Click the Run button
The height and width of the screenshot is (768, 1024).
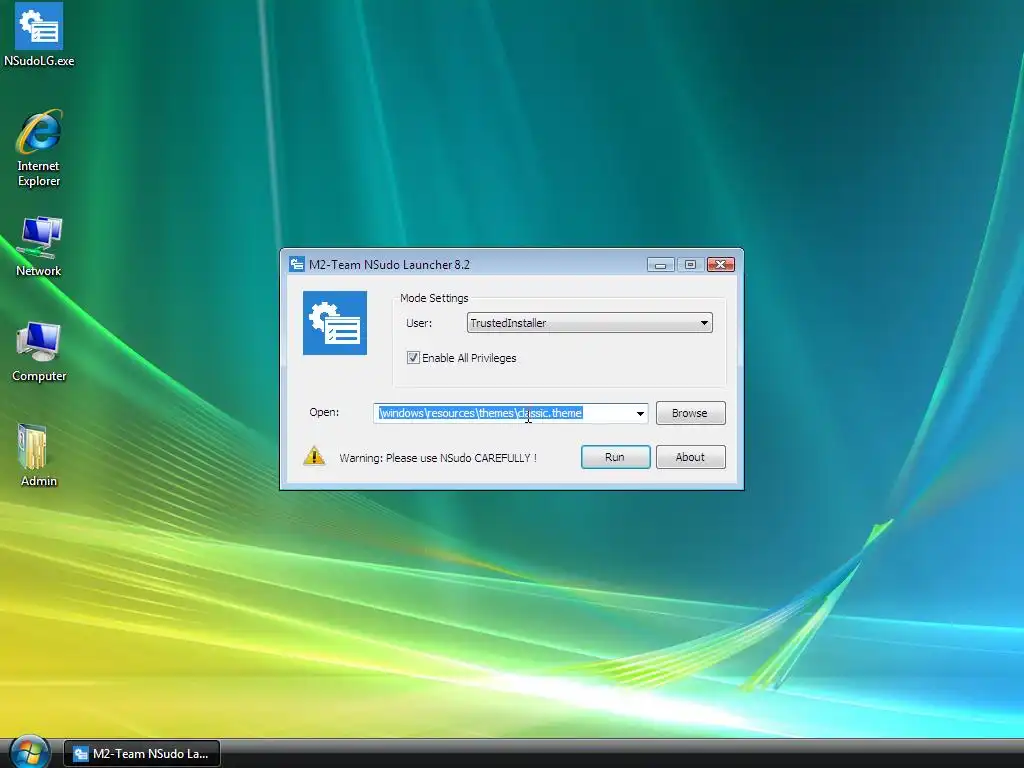(x=615, y=457)
